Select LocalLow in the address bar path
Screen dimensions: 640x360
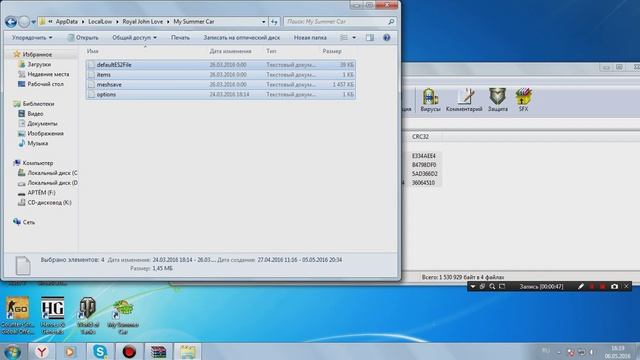(x=100, y=22)
